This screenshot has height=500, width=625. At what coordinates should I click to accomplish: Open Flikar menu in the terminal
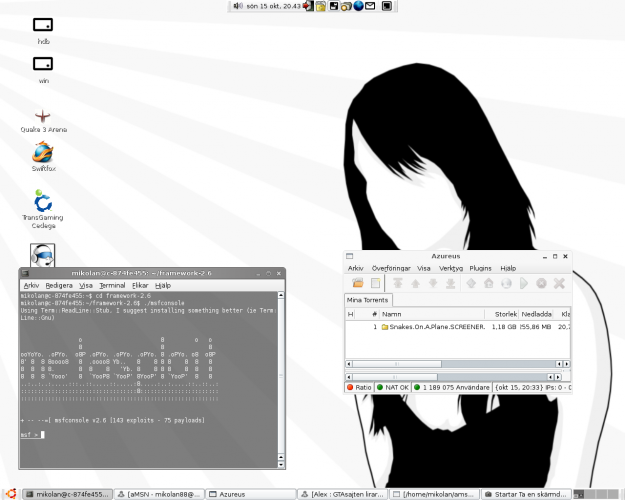139,285
